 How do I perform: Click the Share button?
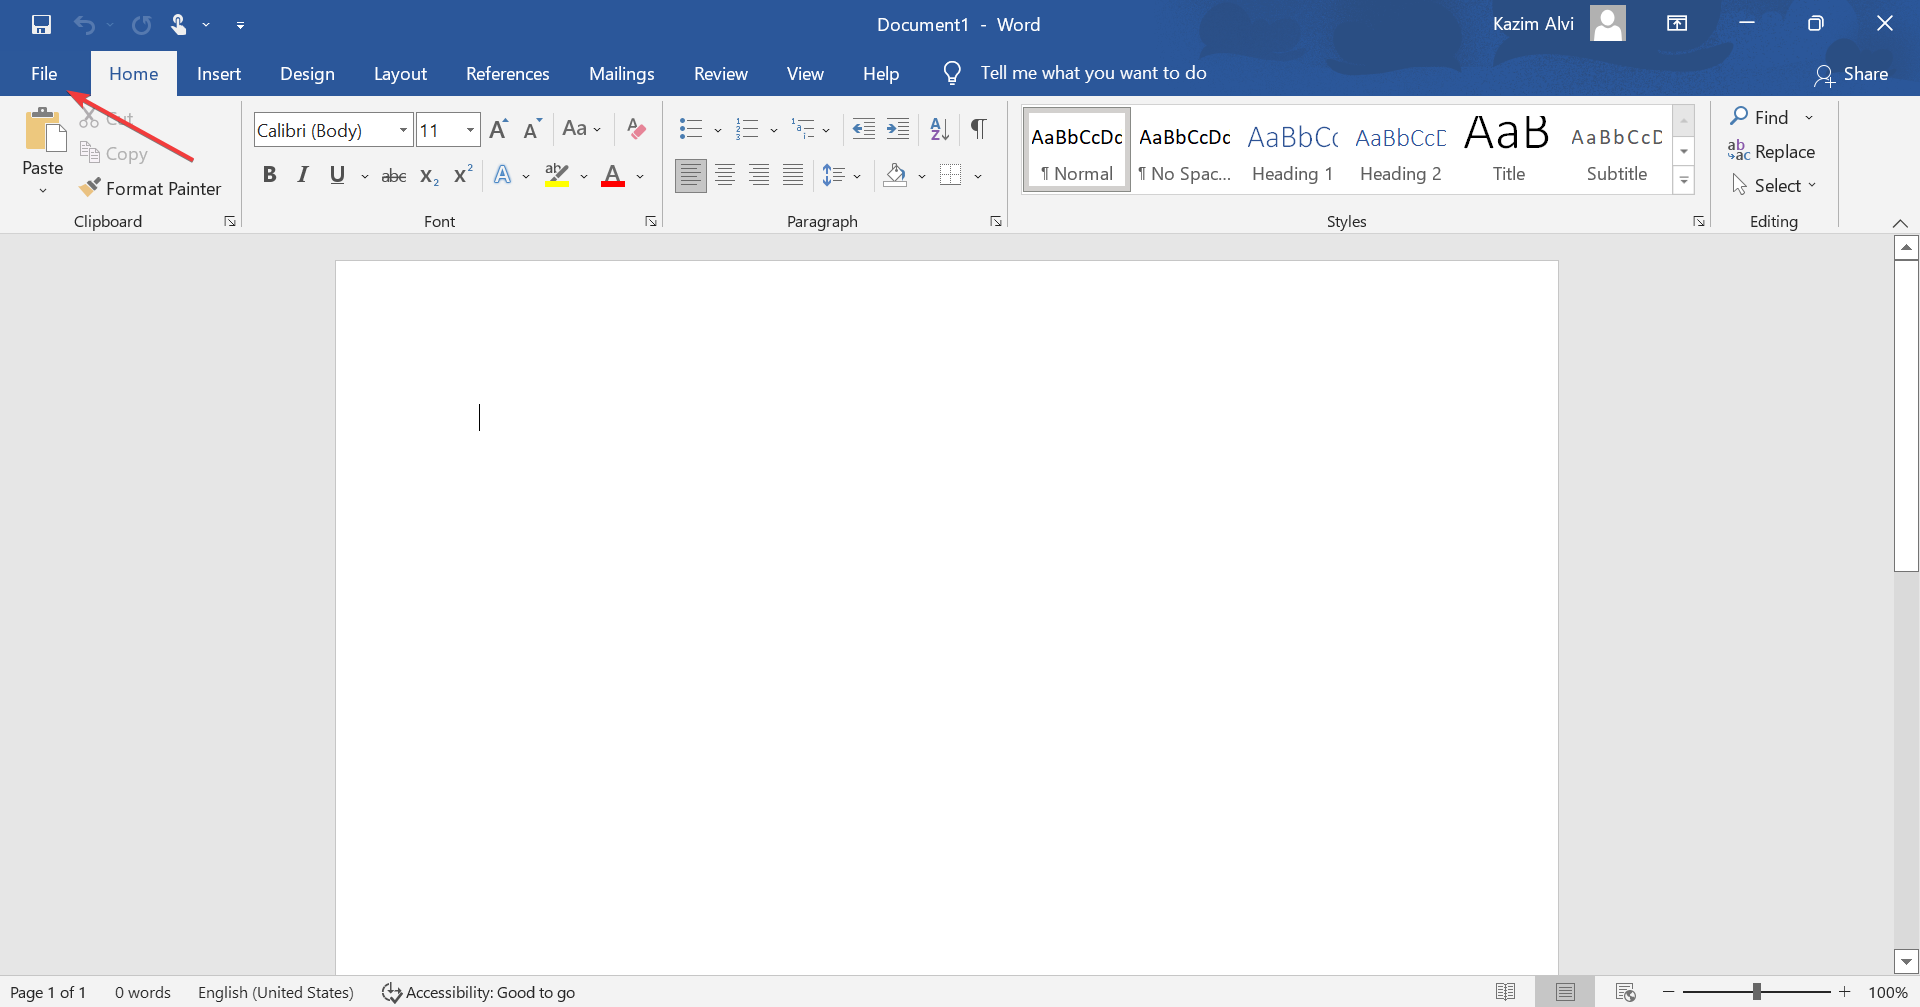pos(1853,73)
